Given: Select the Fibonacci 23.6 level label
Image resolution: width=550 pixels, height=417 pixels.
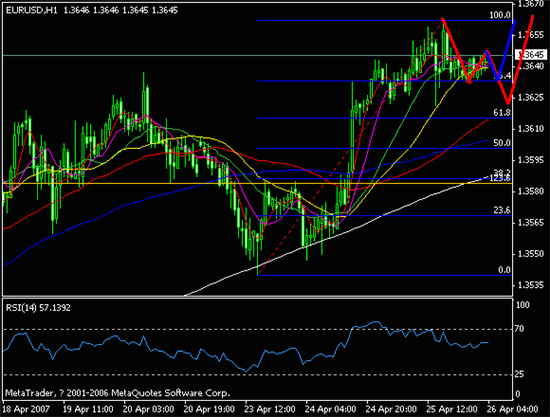Looking at the screenshot, I should pyautogui.click(x=502, y=210).
